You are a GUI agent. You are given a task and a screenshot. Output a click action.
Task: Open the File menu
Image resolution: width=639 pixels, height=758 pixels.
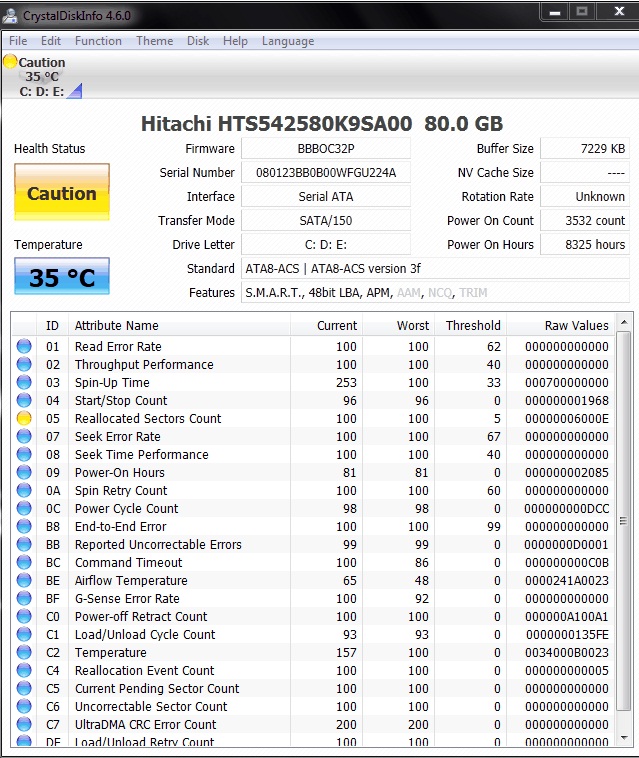click(18, 41)
